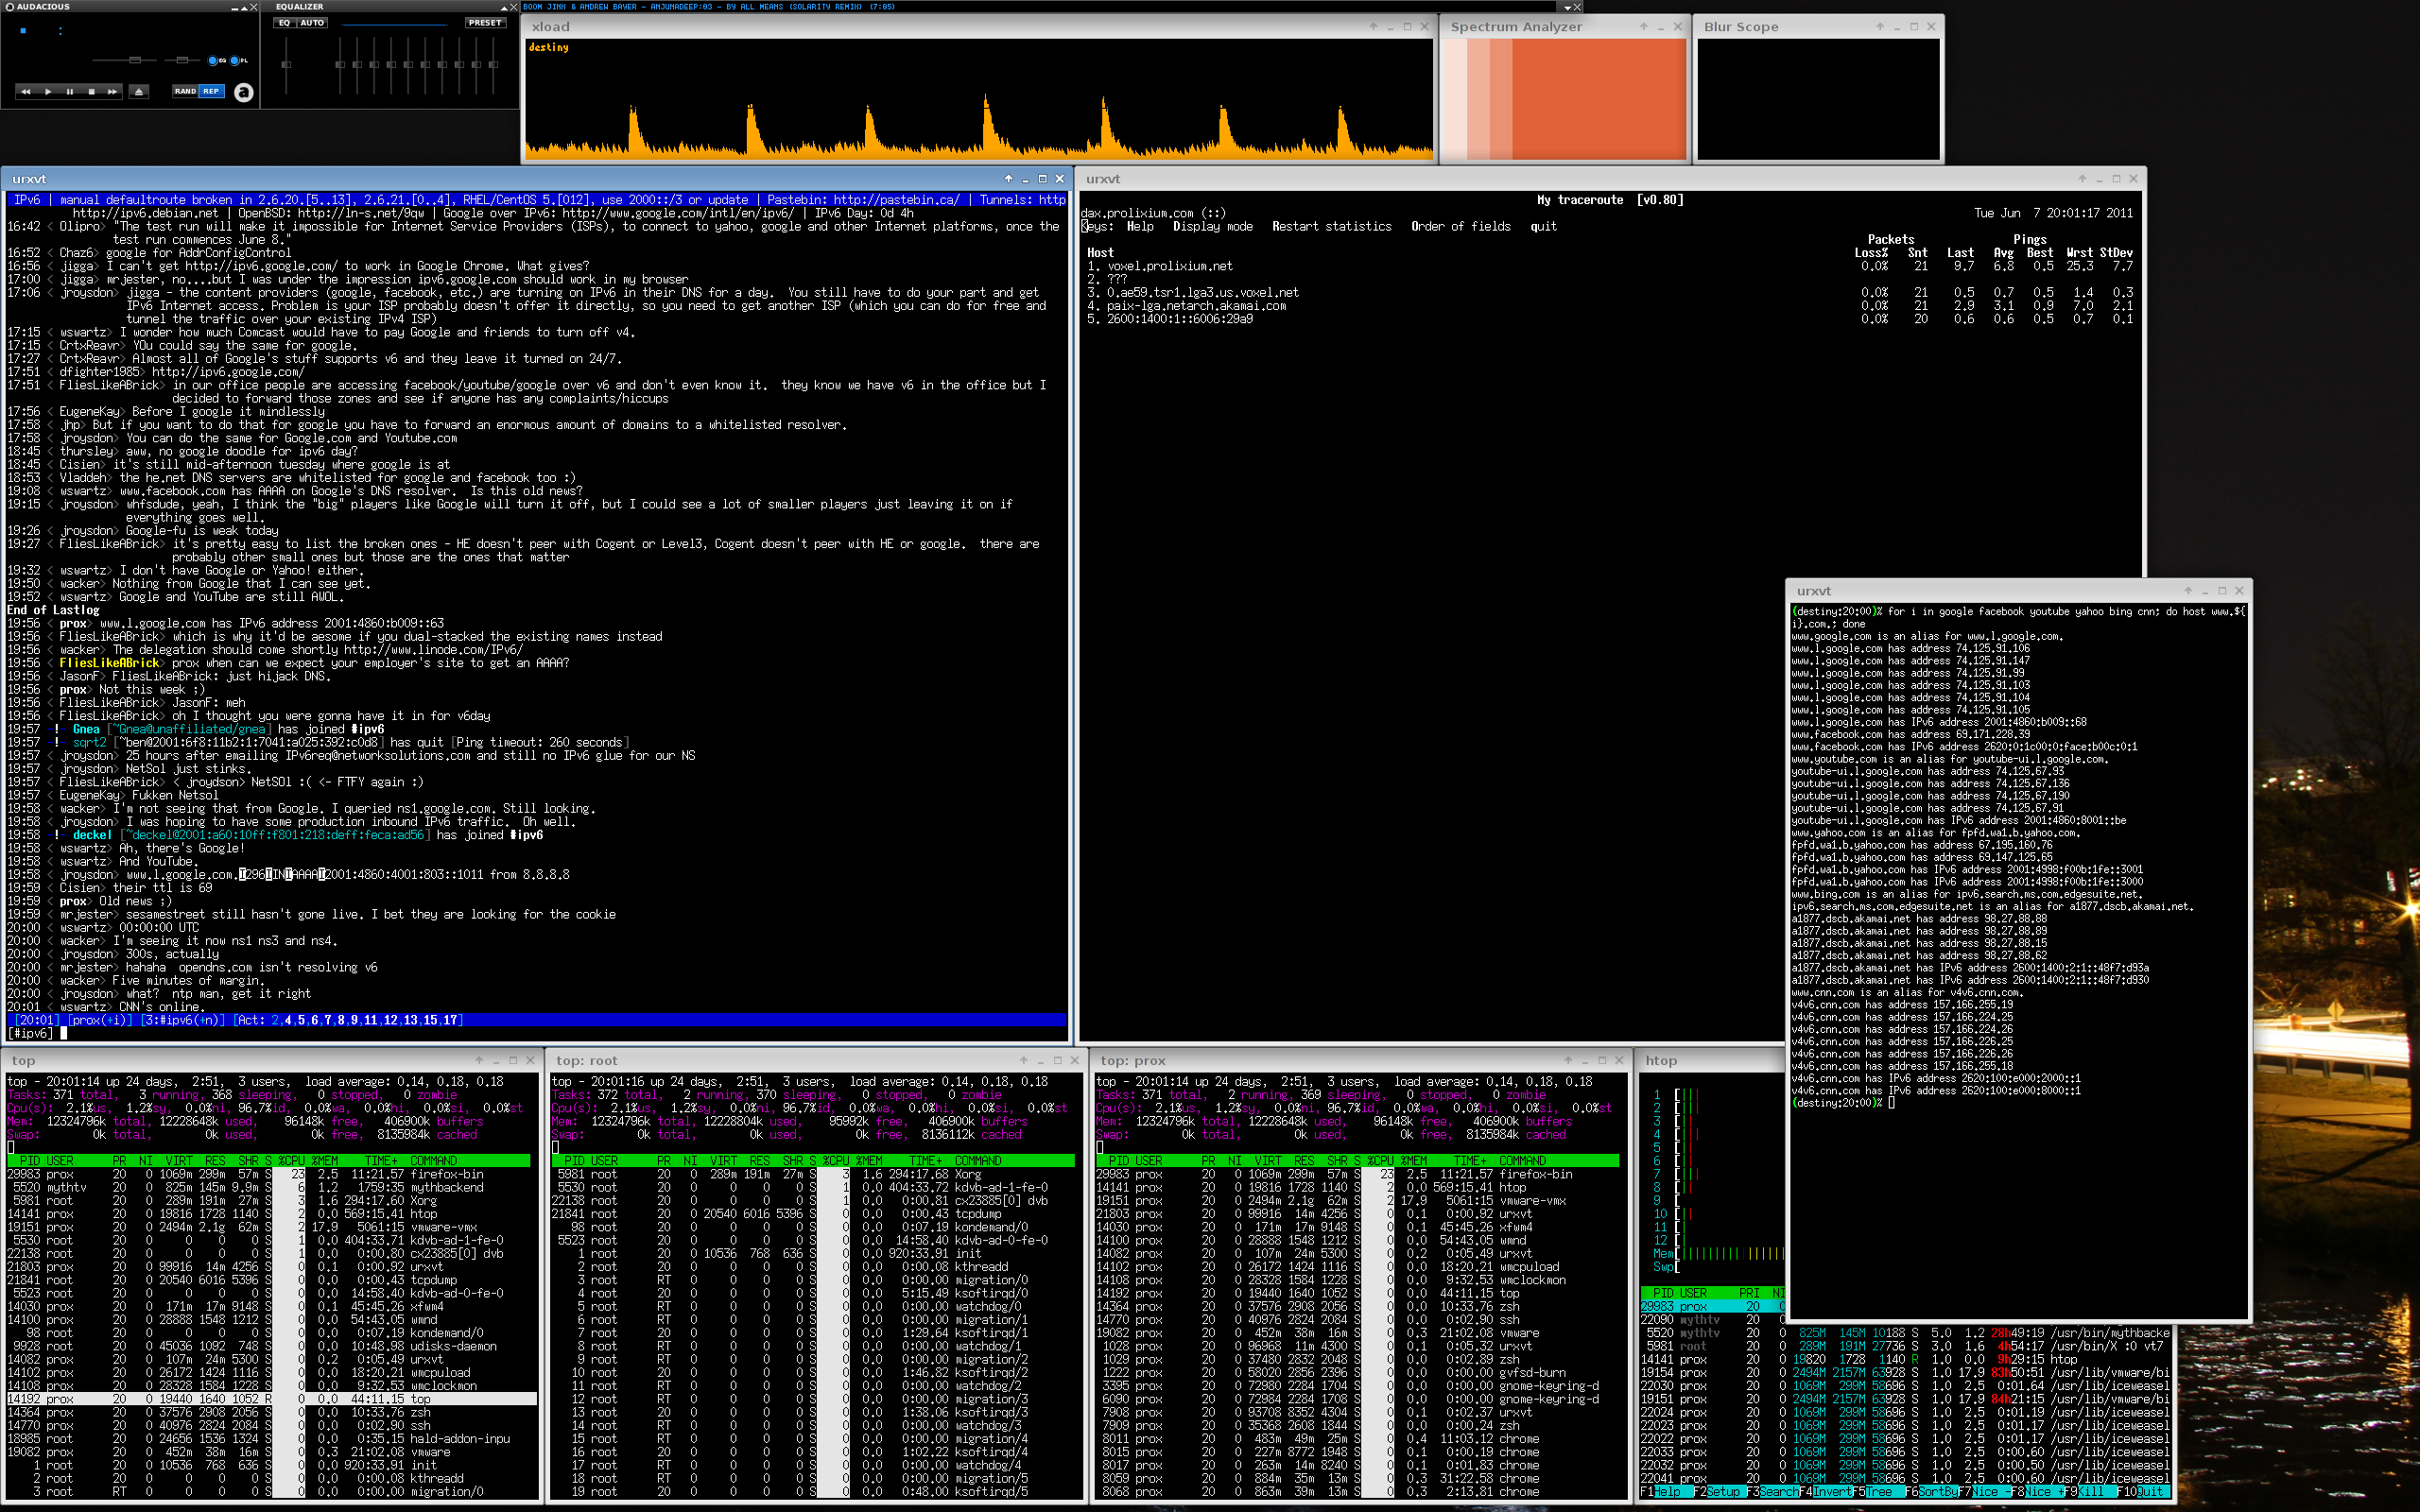This screenshot has width=2420, height=1512.
Task: Pause playback in Audacious
Action: click(70, 92)
